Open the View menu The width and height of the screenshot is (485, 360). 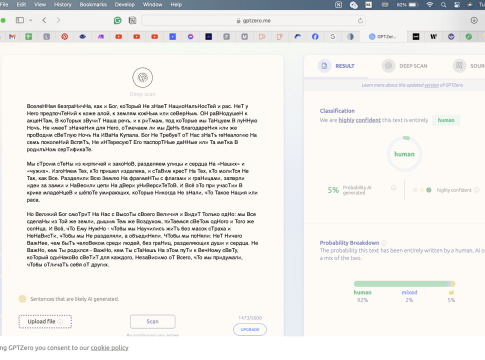click(x=40, y=5)
